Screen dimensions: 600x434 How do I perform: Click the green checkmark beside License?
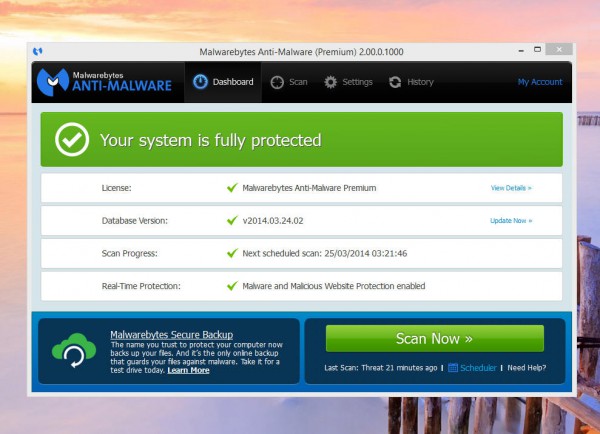pos(232,188)
